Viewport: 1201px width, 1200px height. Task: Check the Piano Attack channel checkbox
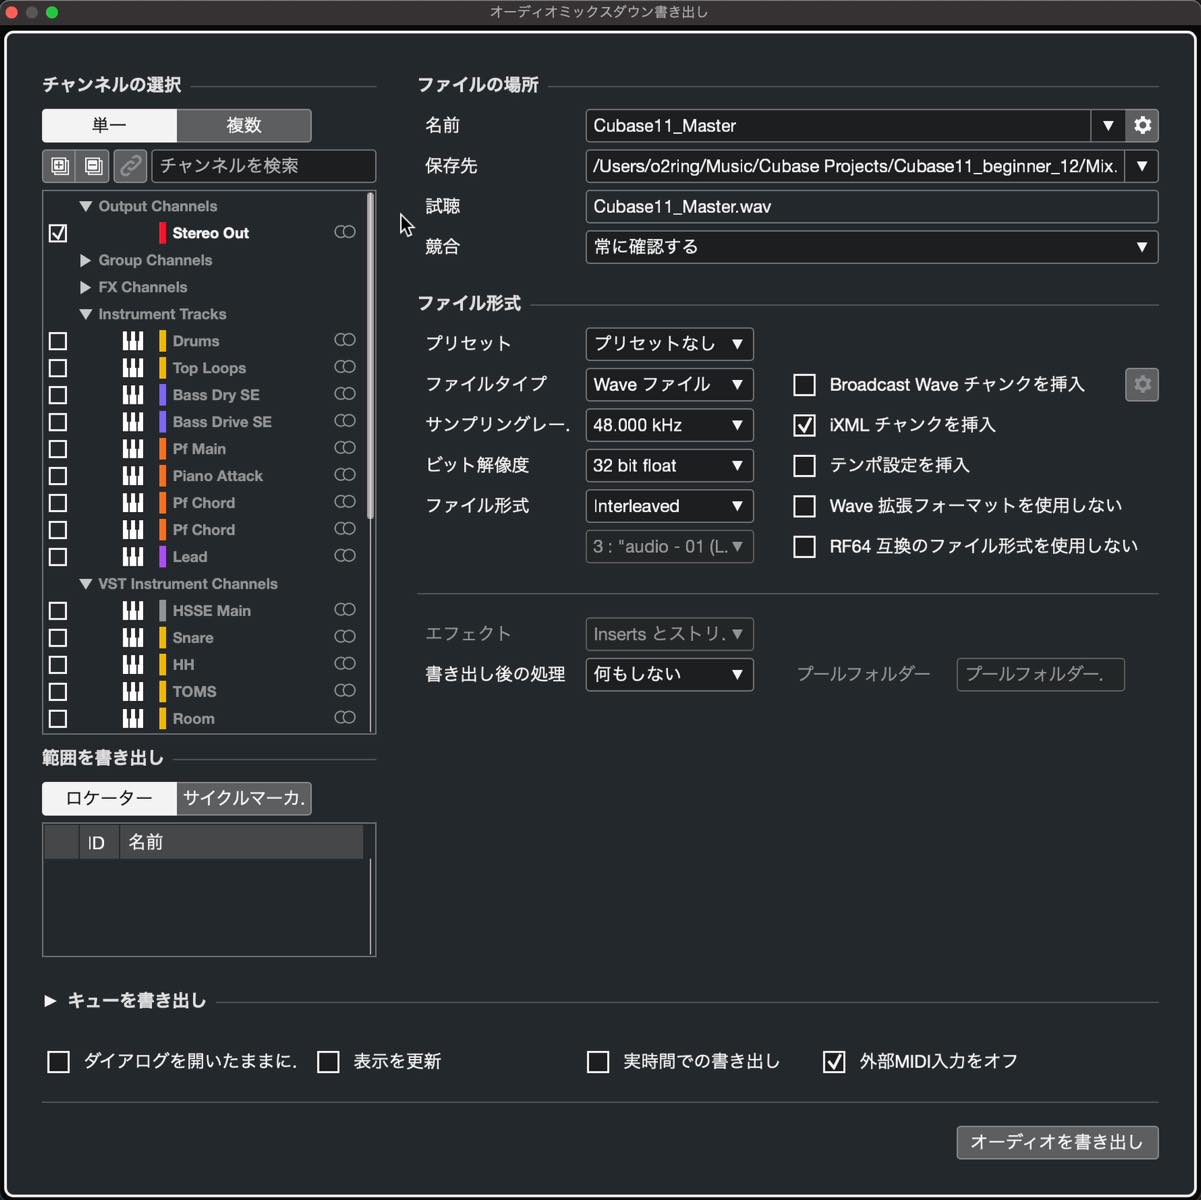58,476
